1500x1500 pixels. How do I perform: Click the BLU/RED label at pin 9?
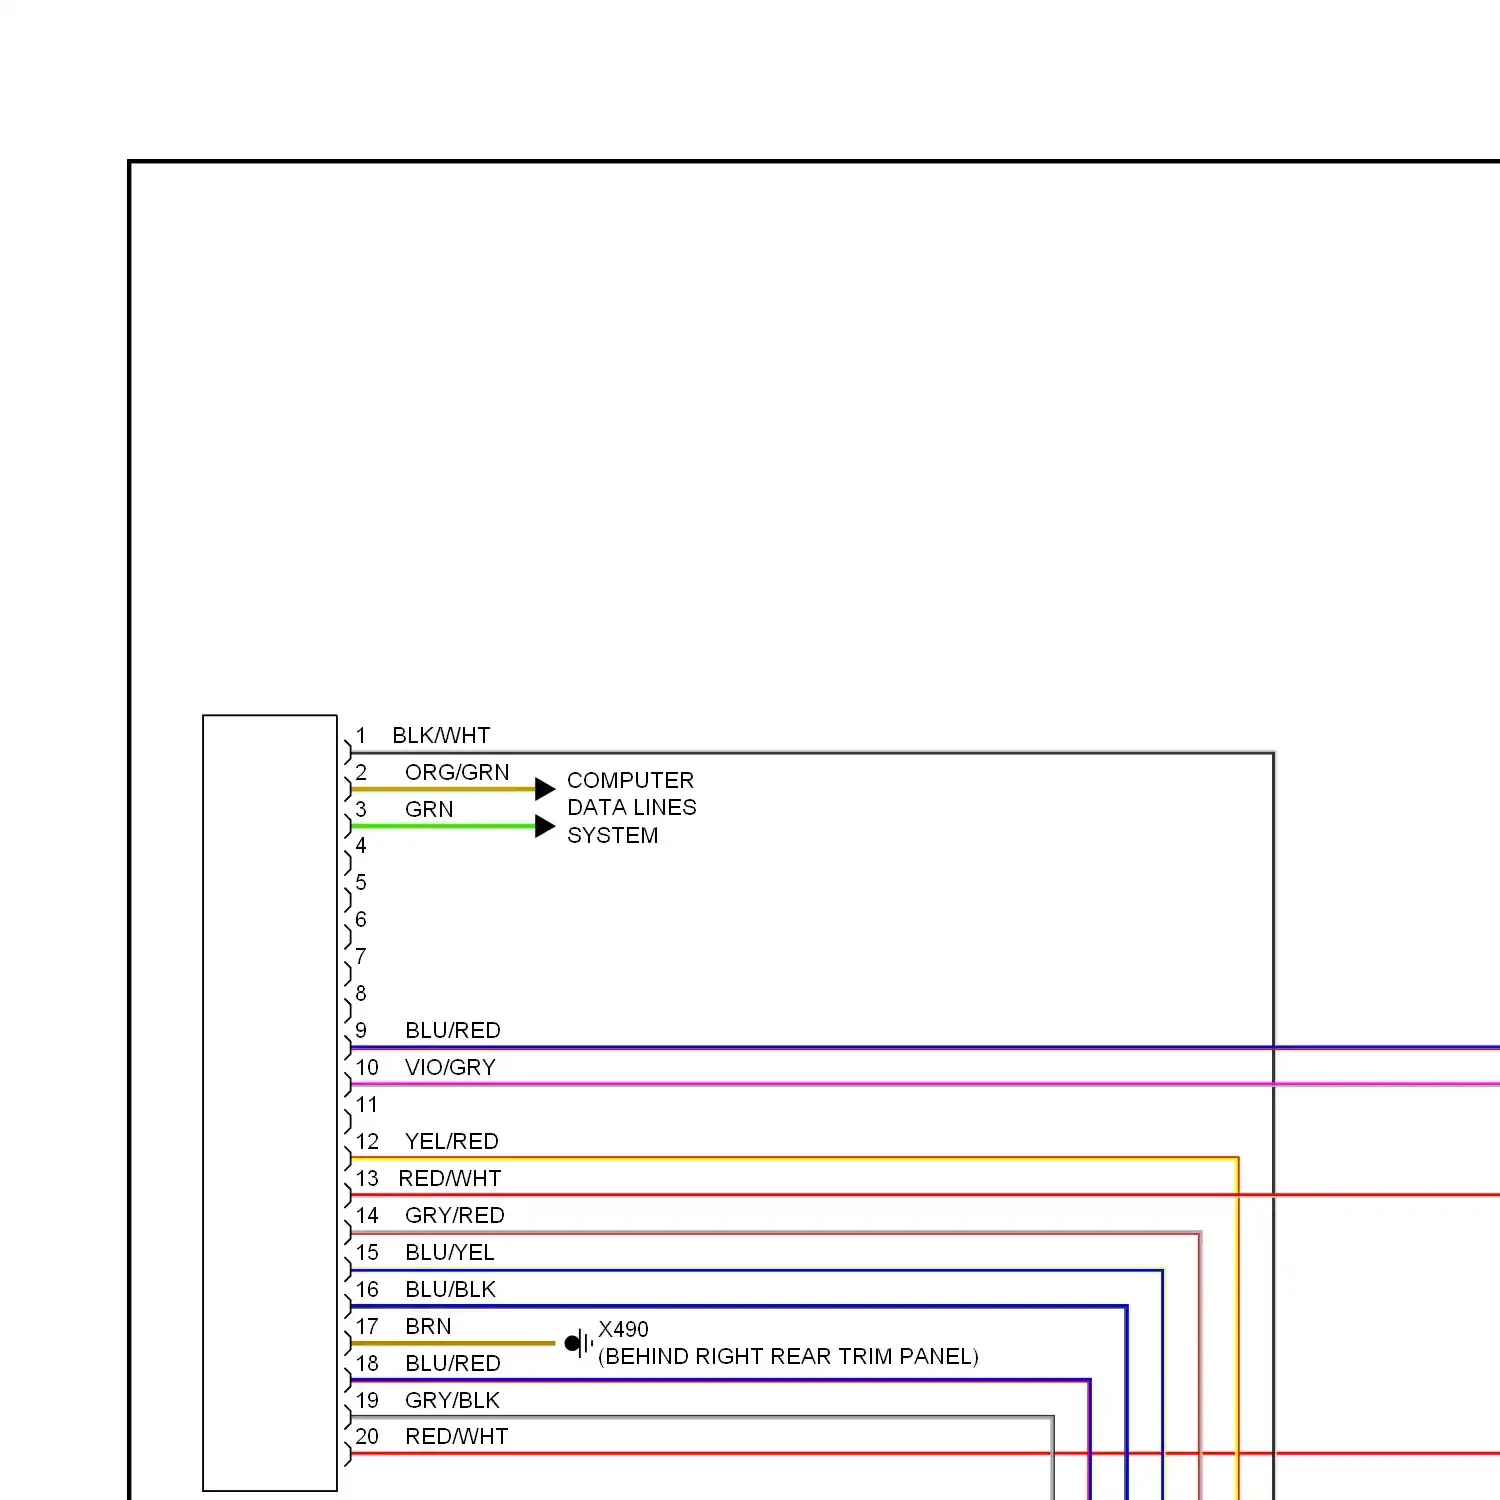[453, 1031]
